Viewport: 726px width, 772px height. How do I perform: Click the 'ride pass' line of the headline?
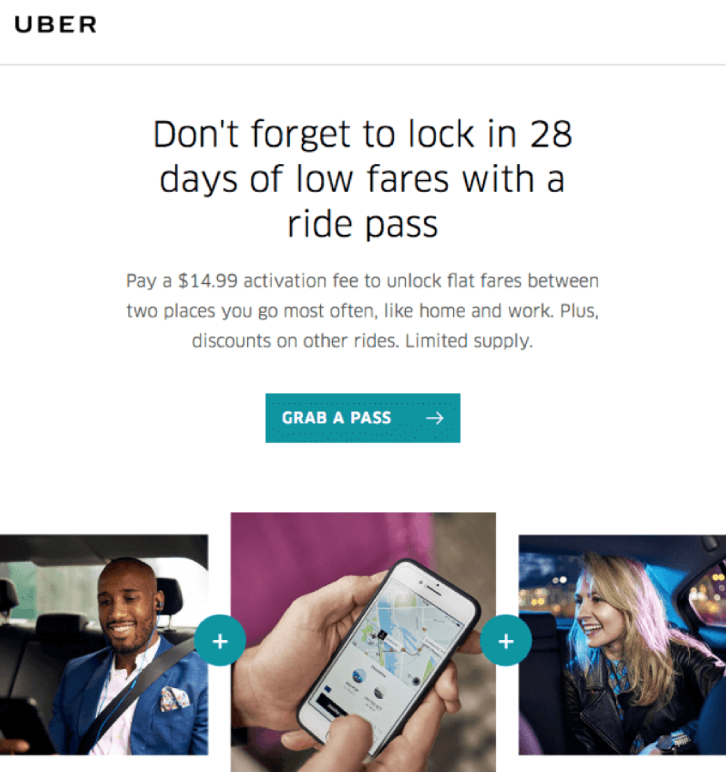coord(363,225)
